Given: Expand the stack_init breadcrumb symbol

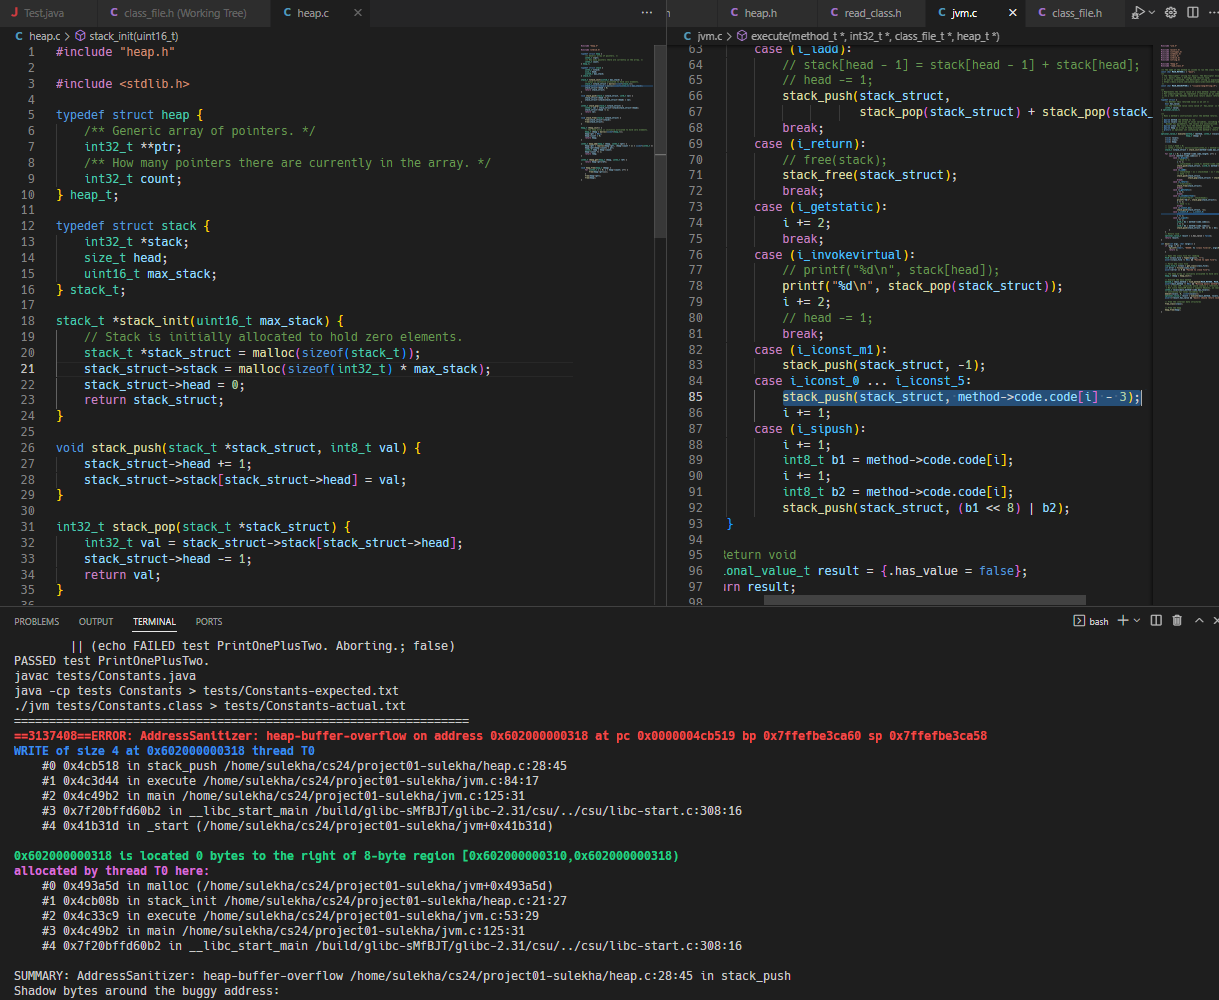Looking at the screenshot, I should click(133, 36).
